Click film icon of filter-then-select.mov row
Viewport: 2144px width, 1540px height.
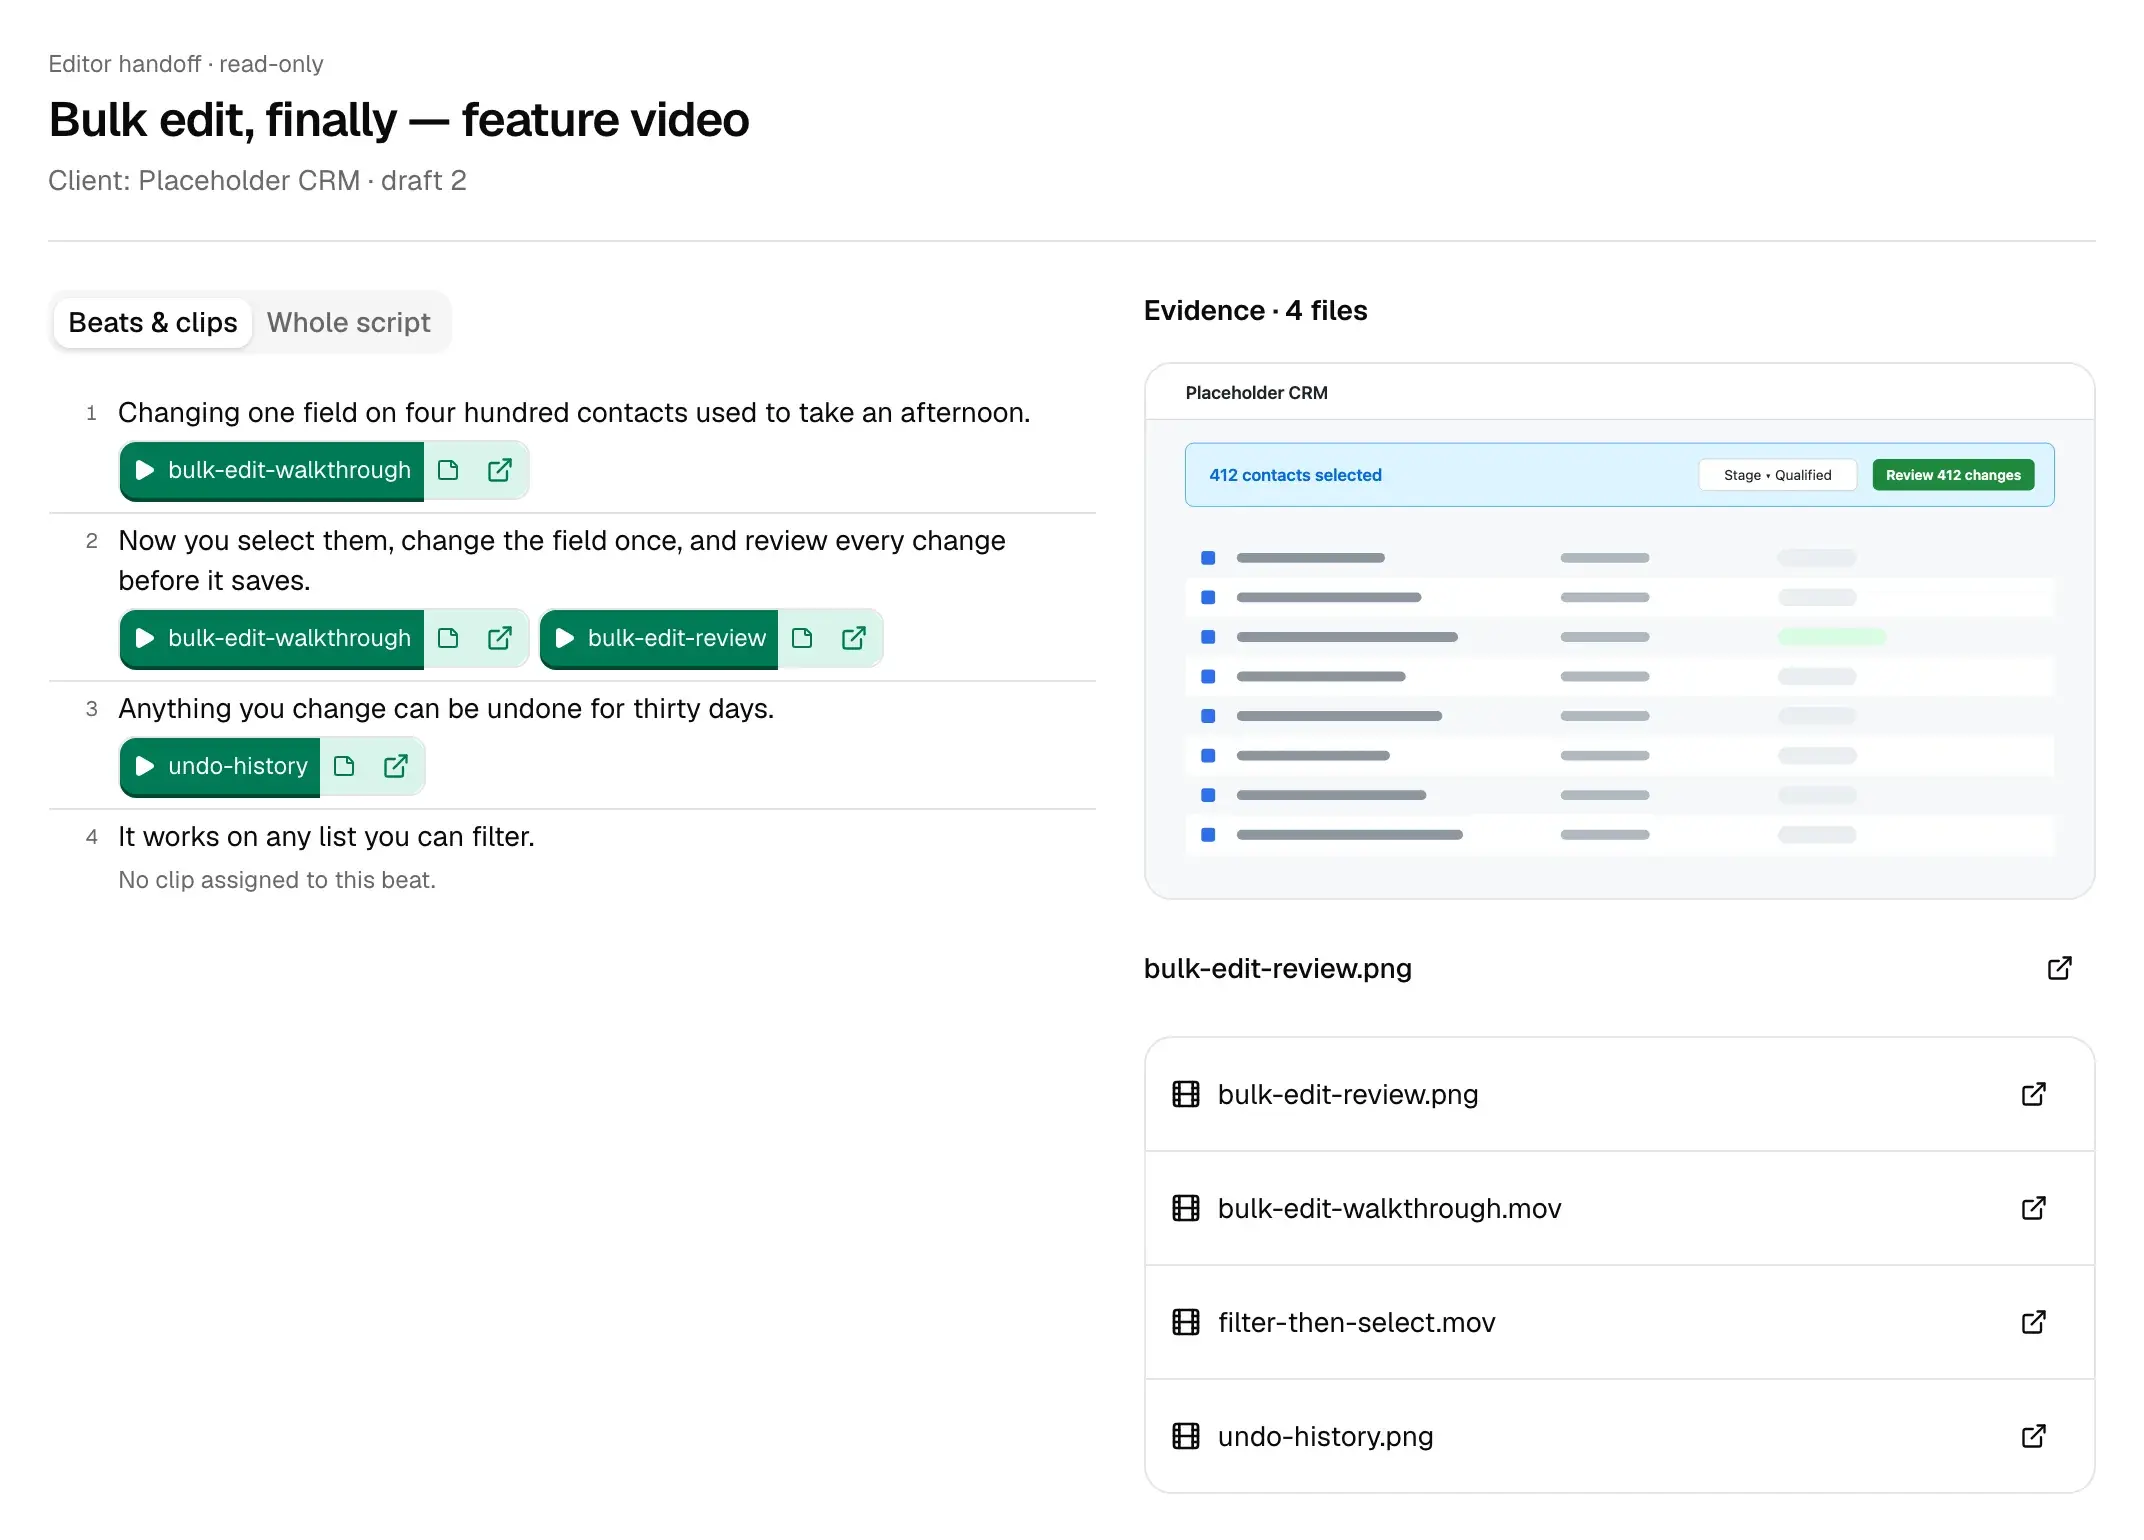[1186, 1322]
